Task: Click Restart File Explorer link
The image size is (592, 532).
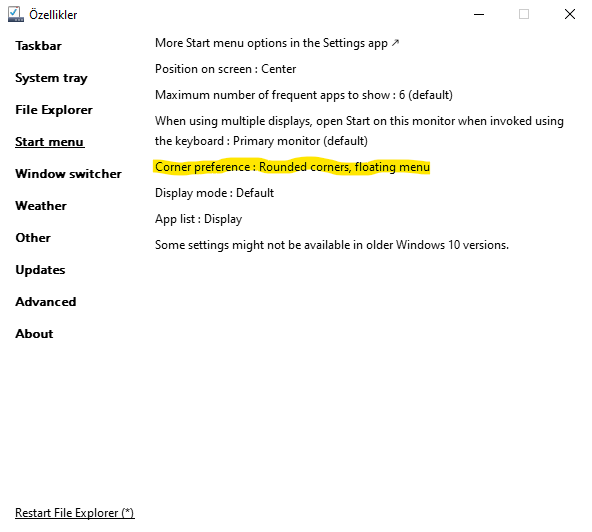Action: pos(75,513)
